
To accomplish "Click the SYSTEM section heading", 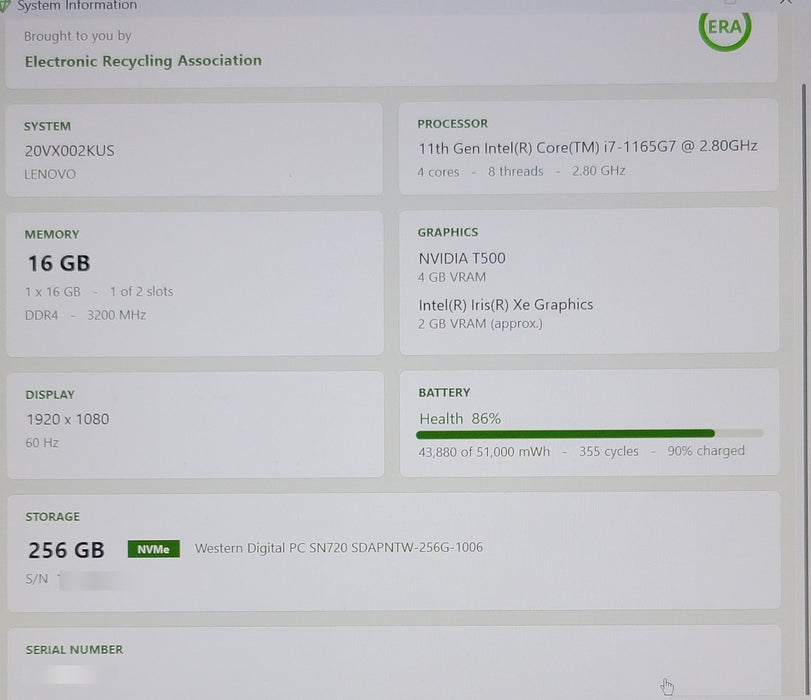I will 47,126.
